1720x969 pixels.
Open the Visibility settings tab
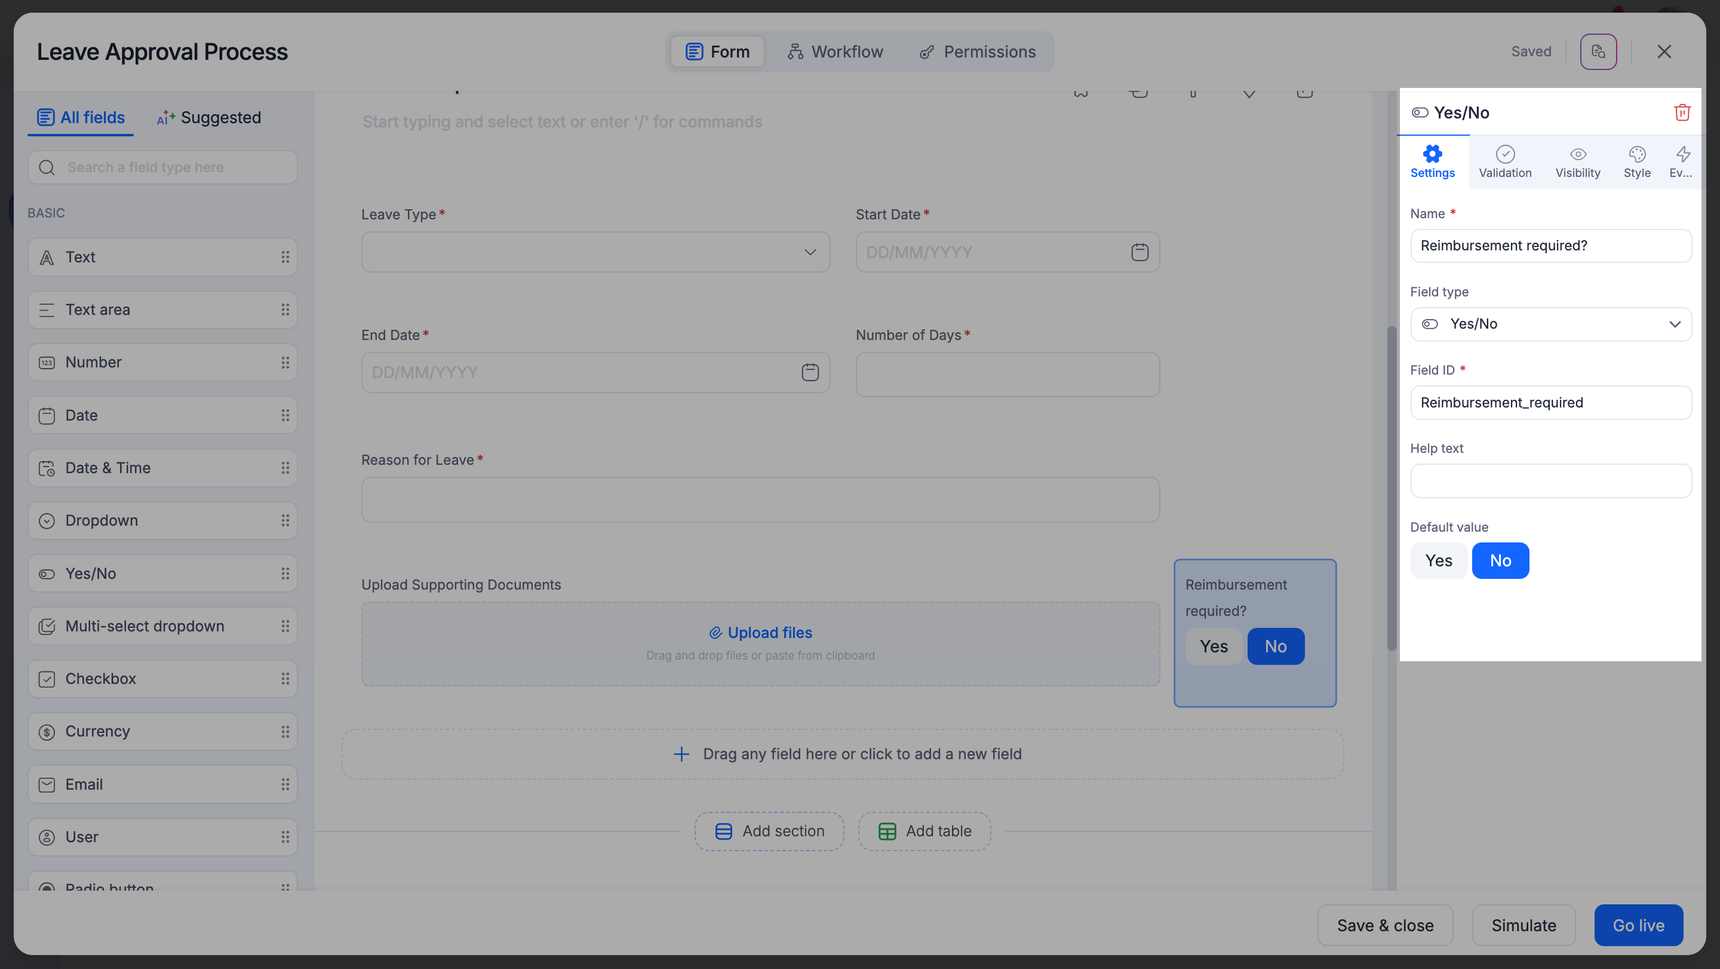coord(1577,162)
